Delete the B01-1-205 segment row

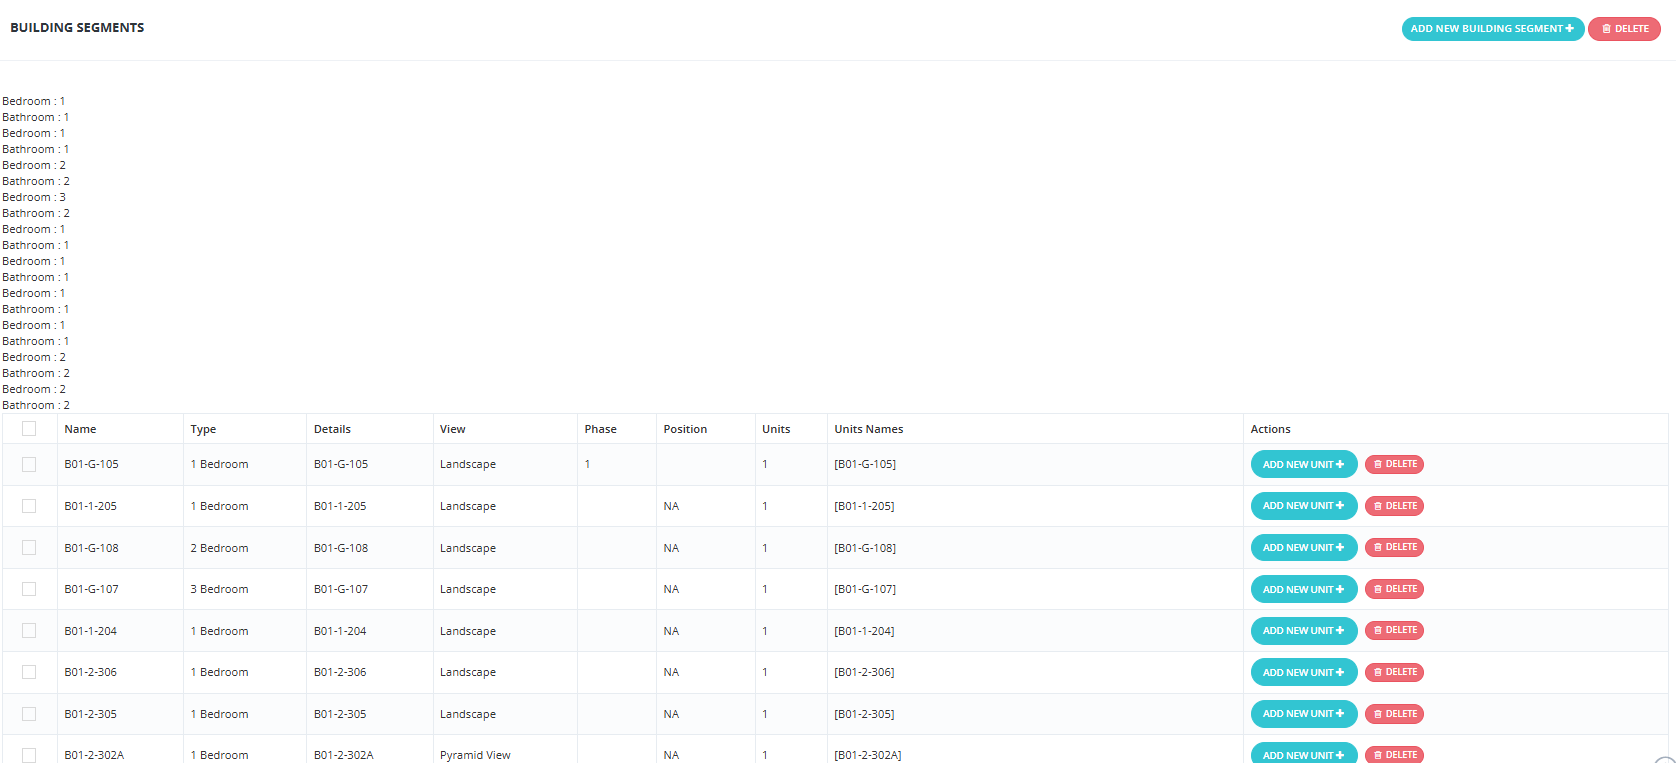coord(1394,506)
